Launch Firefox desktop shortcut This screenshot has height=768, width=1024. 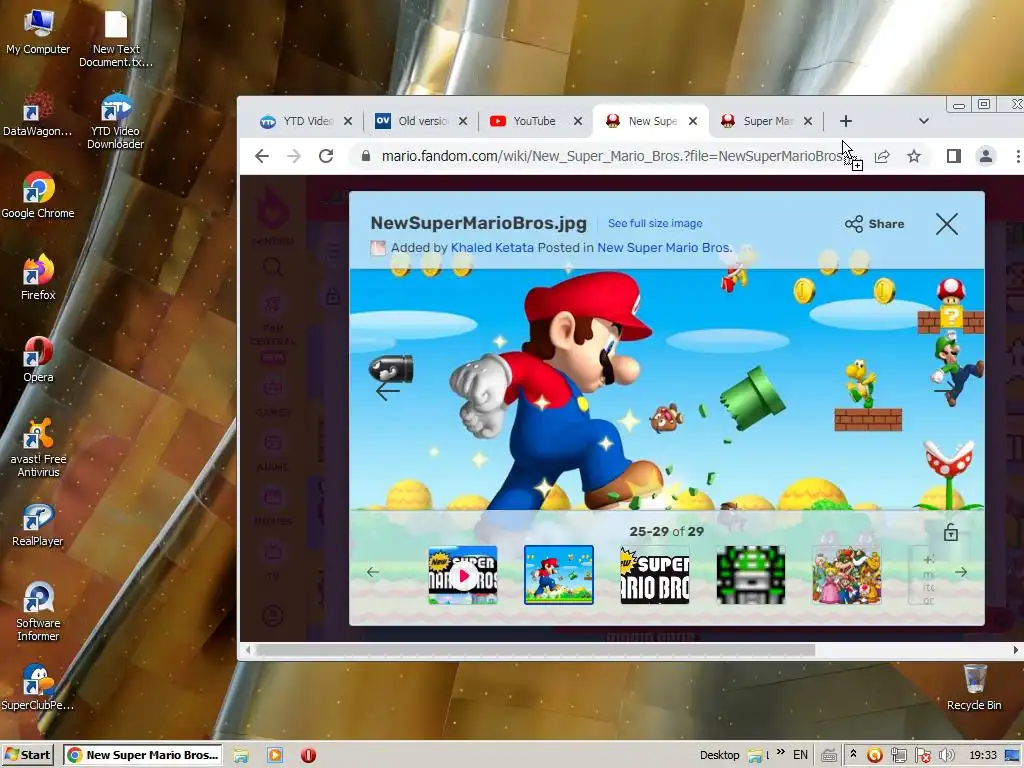click(x=38, y=277)
